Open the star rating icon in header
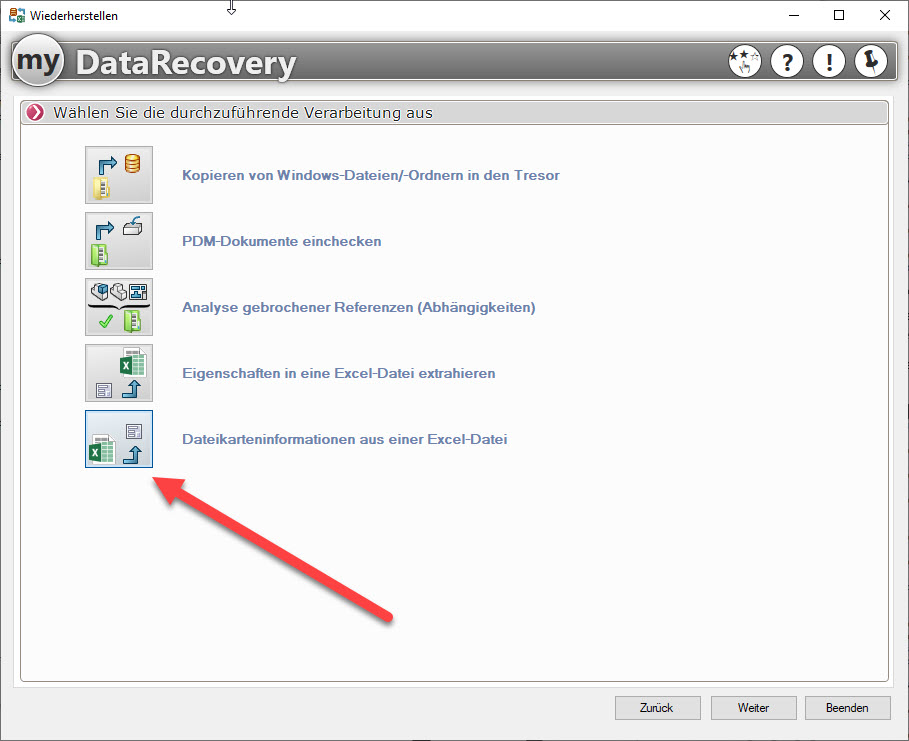Viewport: 909px width, 741px height. pos(744,61)
